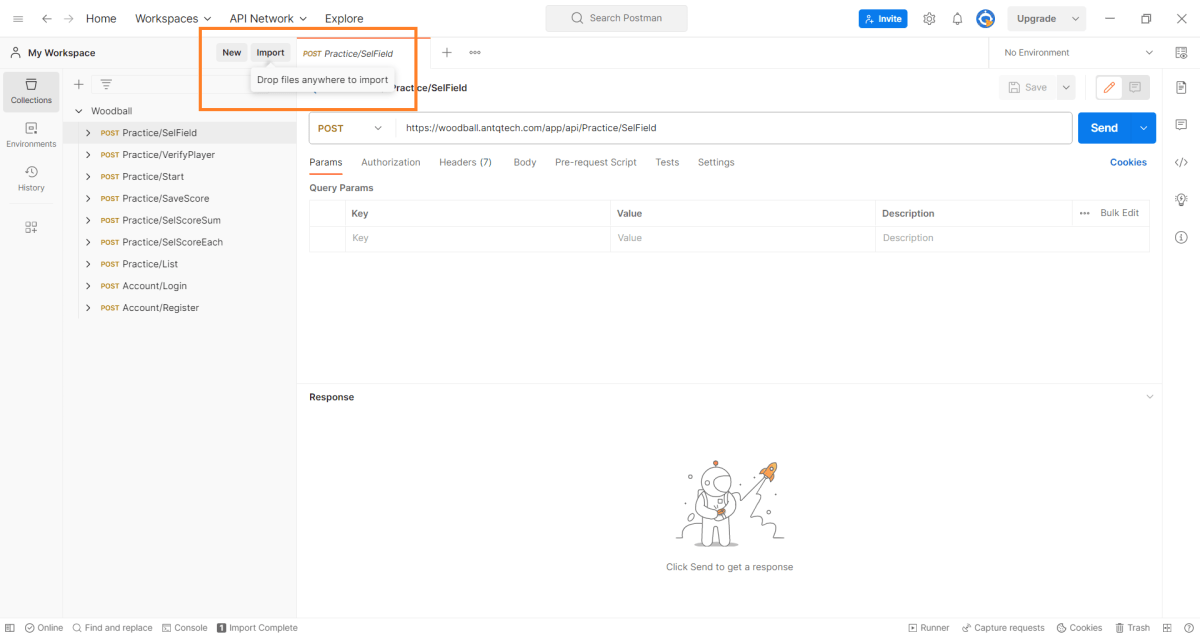Open the No Environment selector
Image resolution: width=1200 pixels, height=637 pixels.
pyautogui.click(x=1078, y=52)
